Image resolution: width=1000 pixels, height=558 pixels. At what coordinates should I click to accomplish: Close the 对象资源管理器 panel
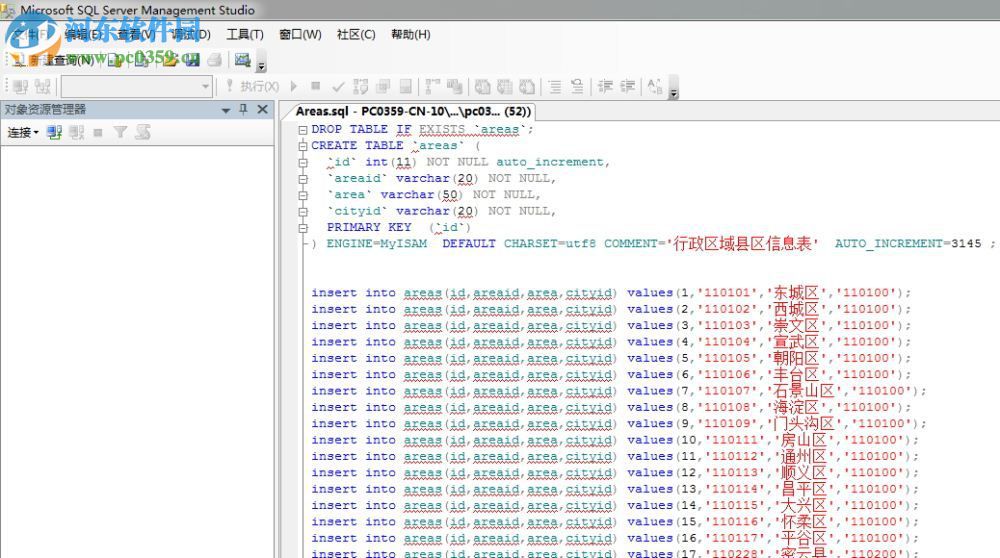(262, 110)
